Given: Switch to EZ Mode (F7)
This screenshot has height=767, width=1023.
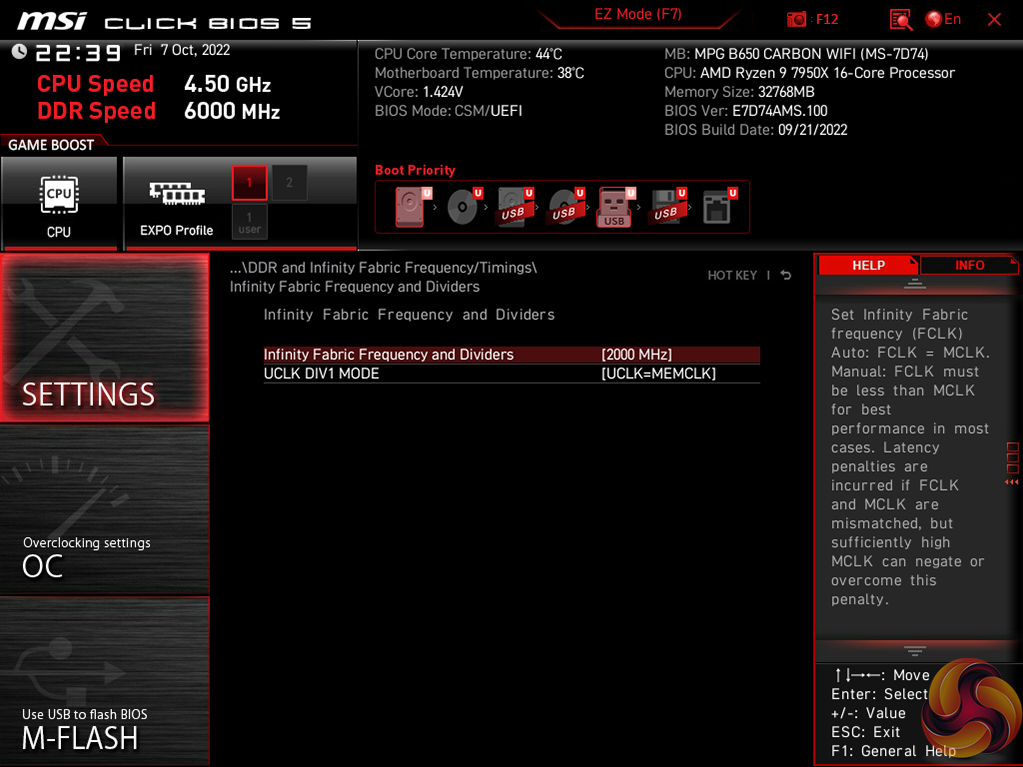Looking at the screenshot, I should click(x=637, y=14).
